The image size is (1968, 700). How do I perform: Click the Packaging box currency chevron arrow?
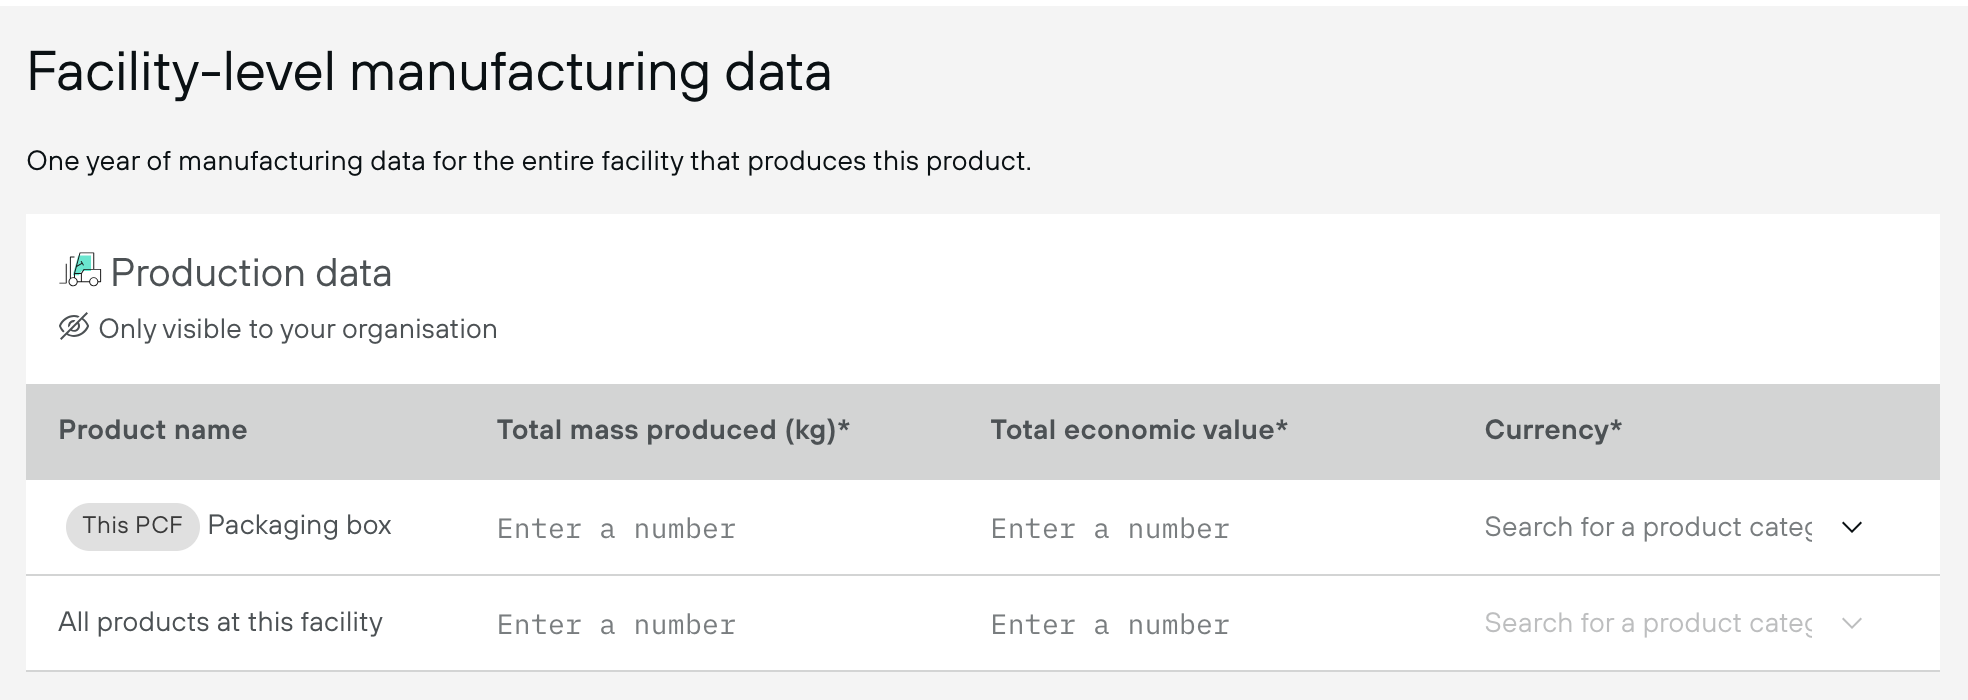click(1851, 527)
